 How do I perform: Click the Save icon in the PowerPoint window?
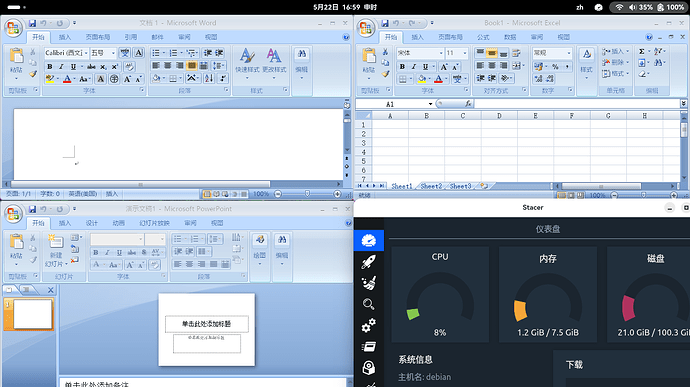(x=32, y=209)
